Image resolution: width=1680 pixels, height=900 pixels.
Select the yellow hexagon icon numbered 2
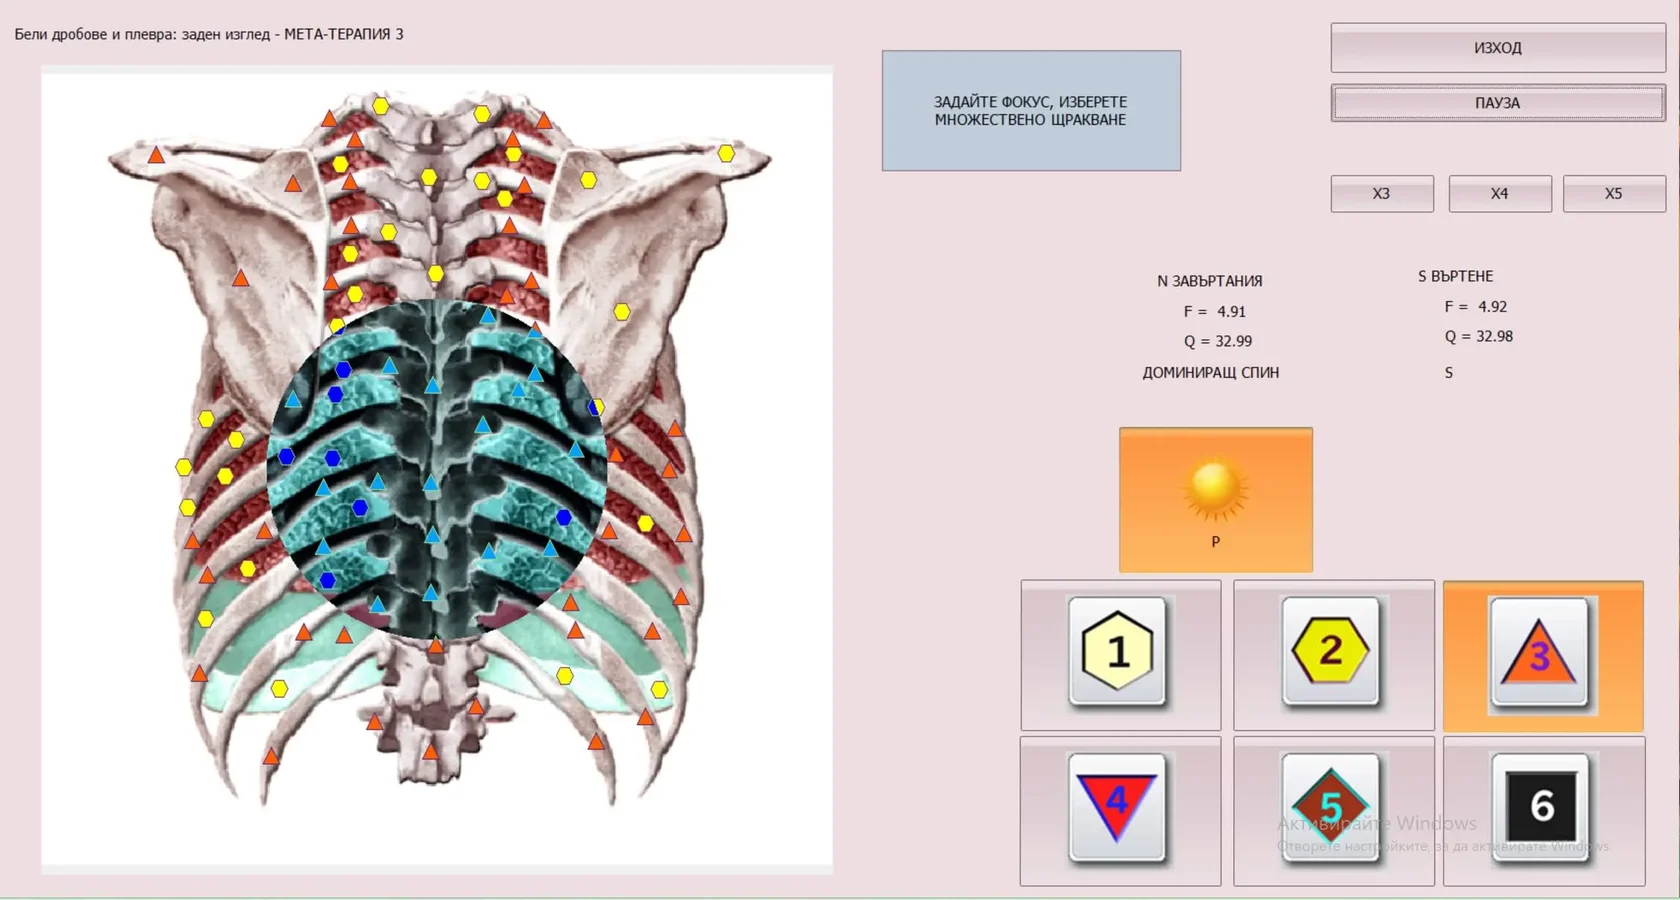tap(1330, 652)
